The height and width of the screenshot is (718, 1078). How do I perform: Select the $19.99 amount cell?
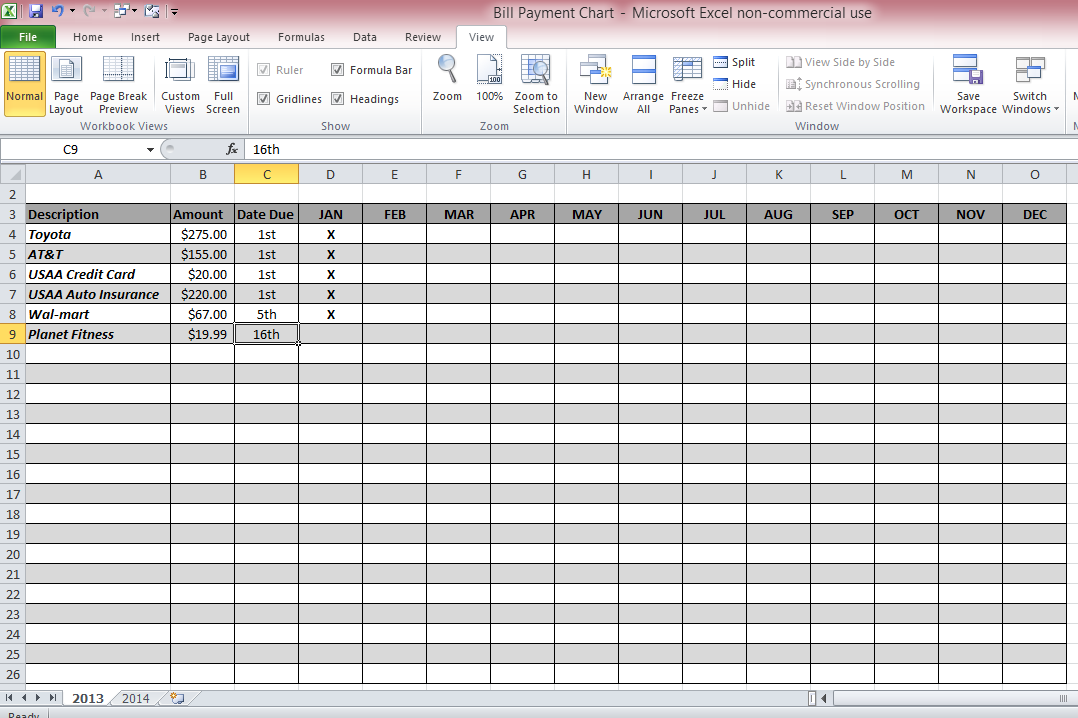(203, 334)
